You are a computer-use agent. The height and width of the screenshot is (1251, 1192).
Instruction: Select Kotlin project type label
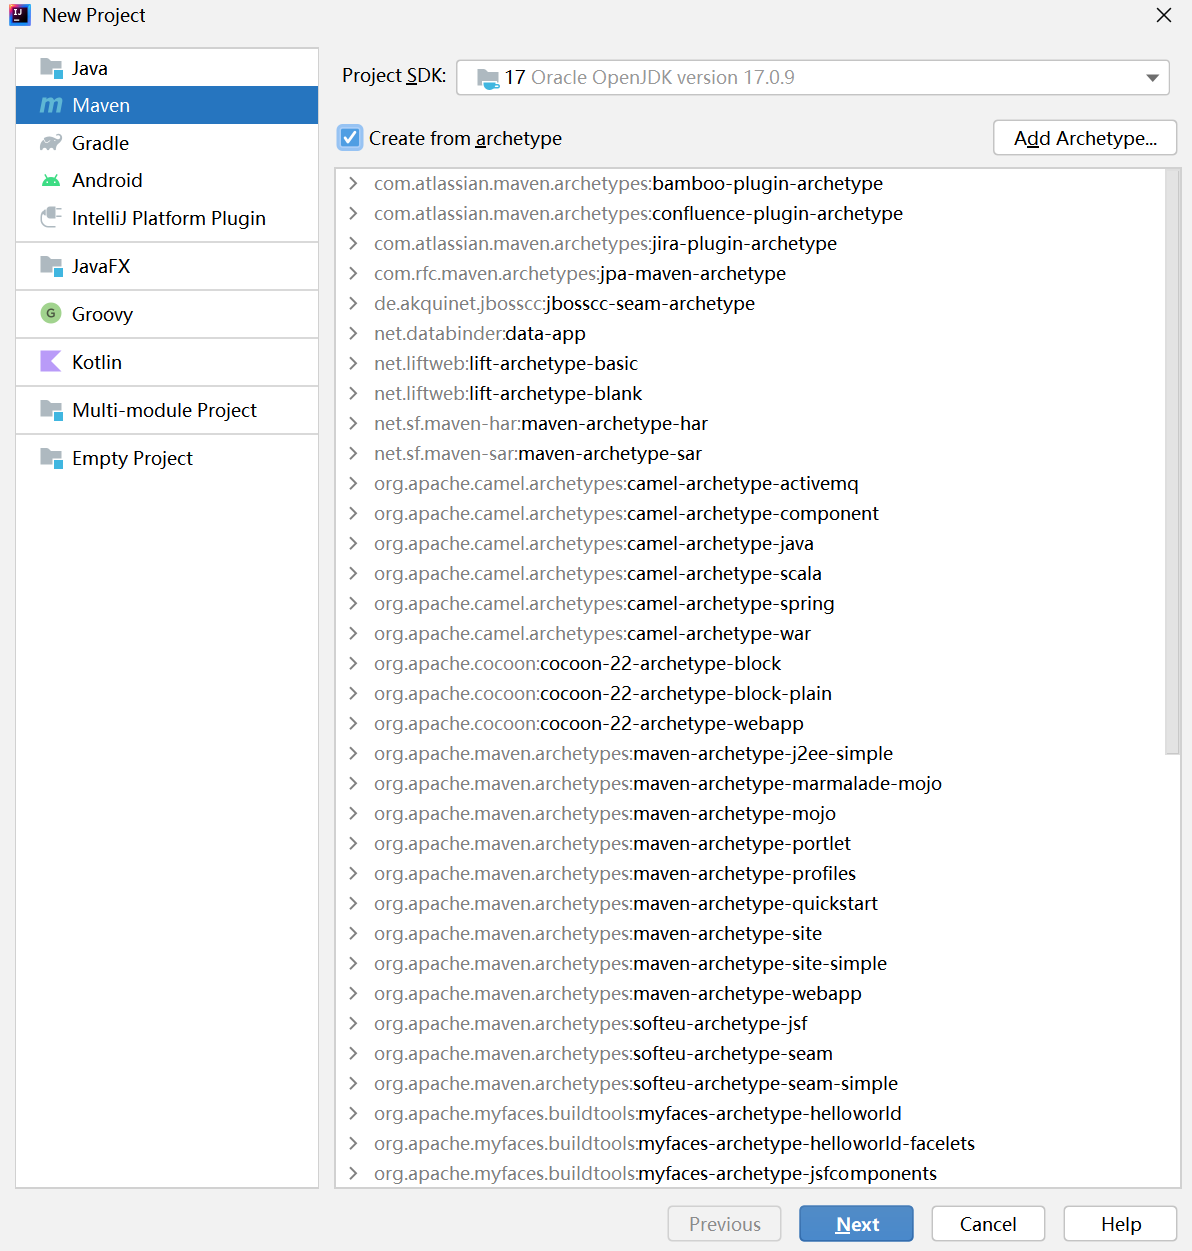(97, 362)
